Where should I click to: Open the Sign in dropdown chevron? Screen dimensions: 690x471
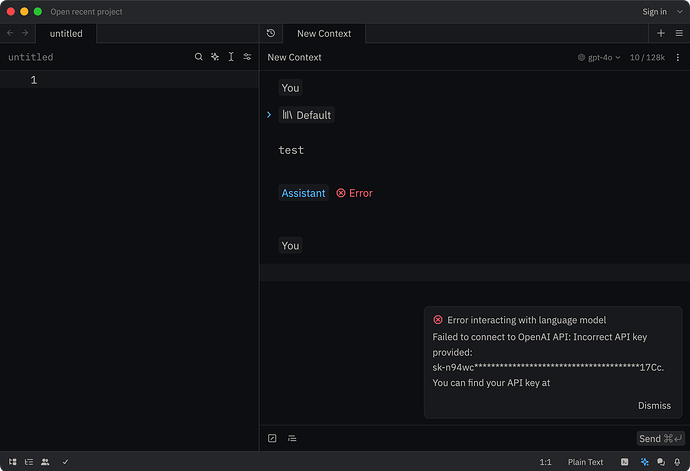click(679, 12)
